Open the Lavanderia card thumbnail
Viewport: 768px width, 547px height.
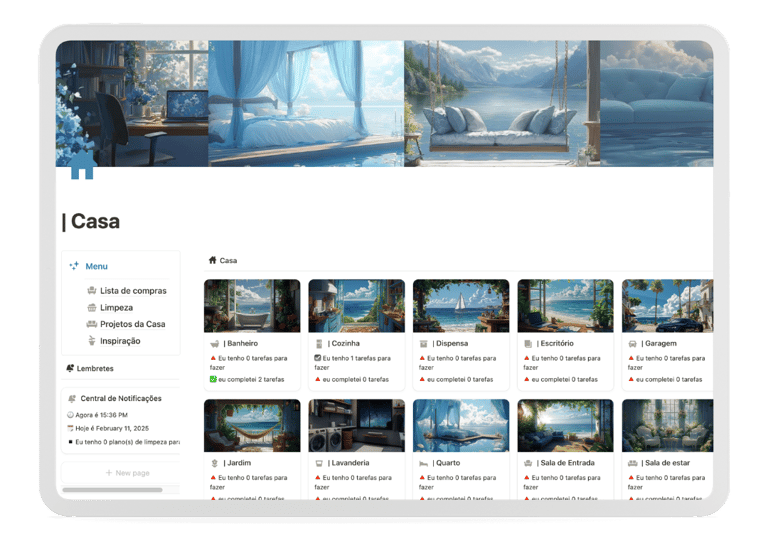357,425
